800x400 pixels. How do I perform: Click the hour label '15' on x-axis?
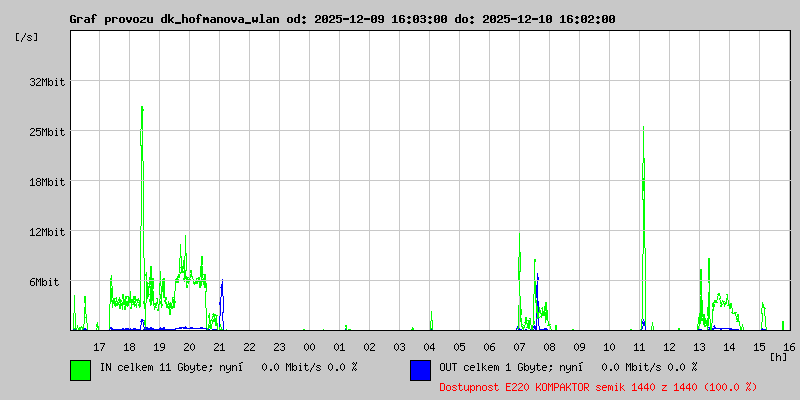pos(760,347)
